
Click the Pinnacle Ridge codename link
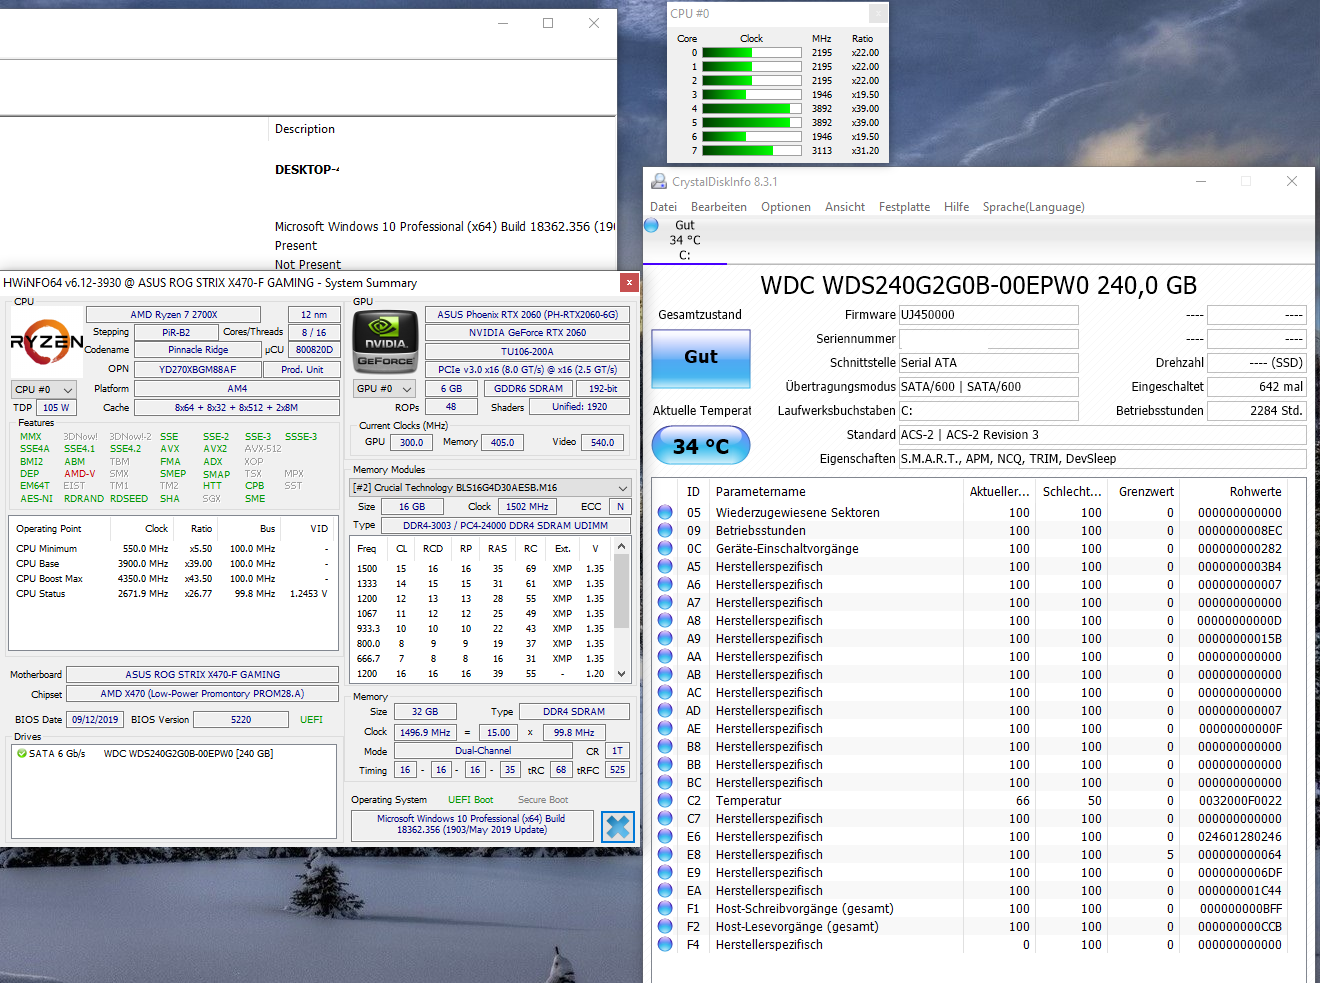198,350
